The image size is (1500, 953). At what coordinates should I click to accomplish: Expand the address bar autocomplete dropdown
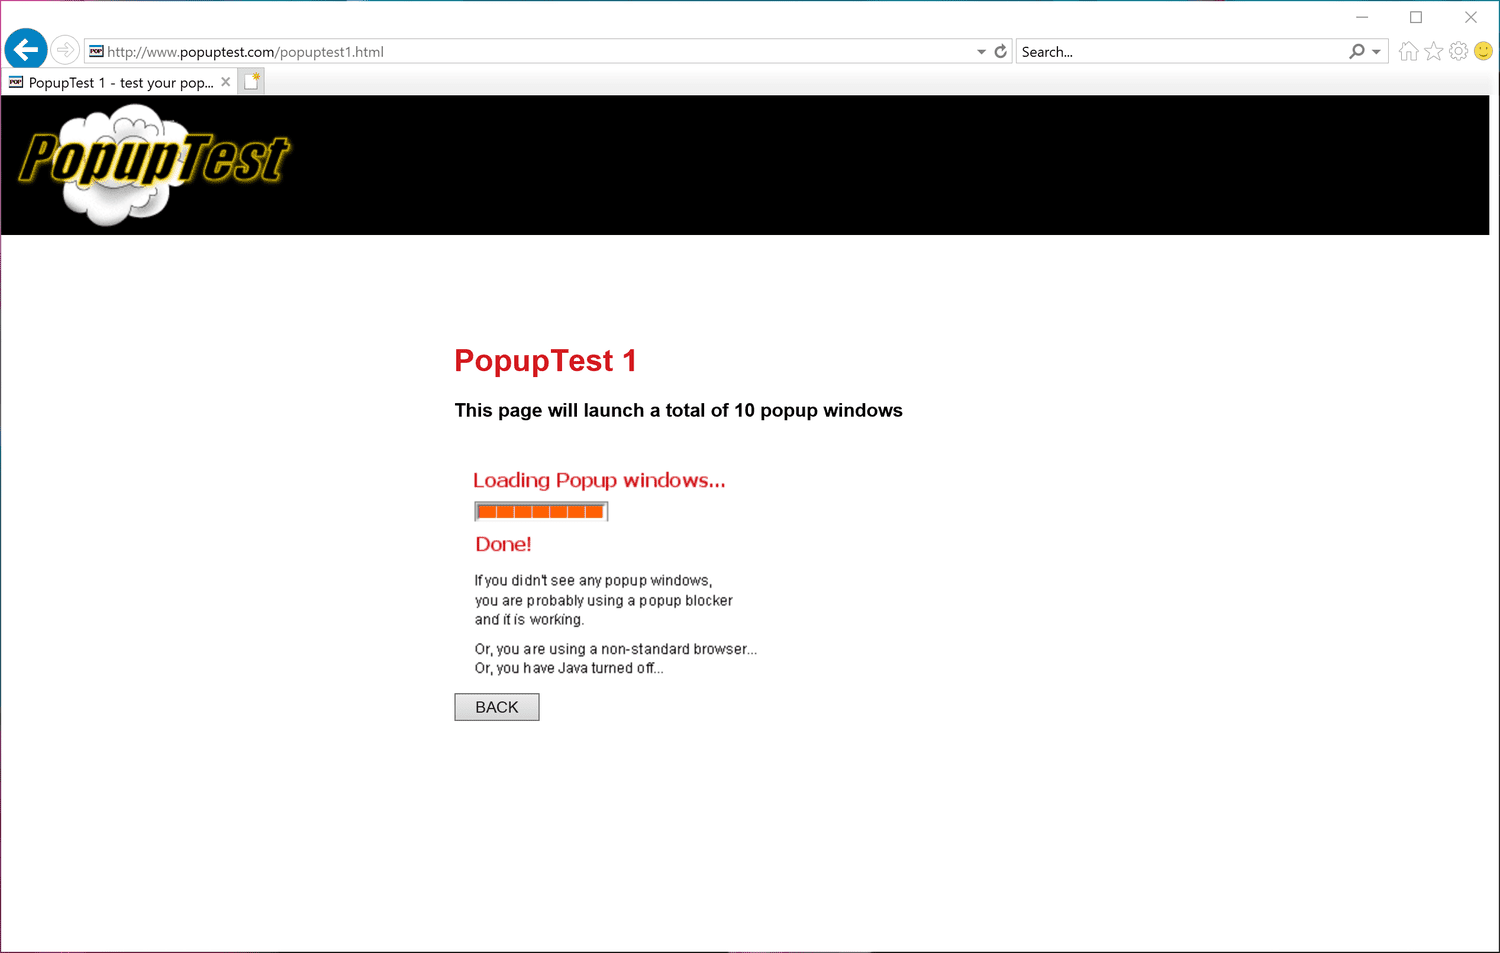click(x=981, y=52)
